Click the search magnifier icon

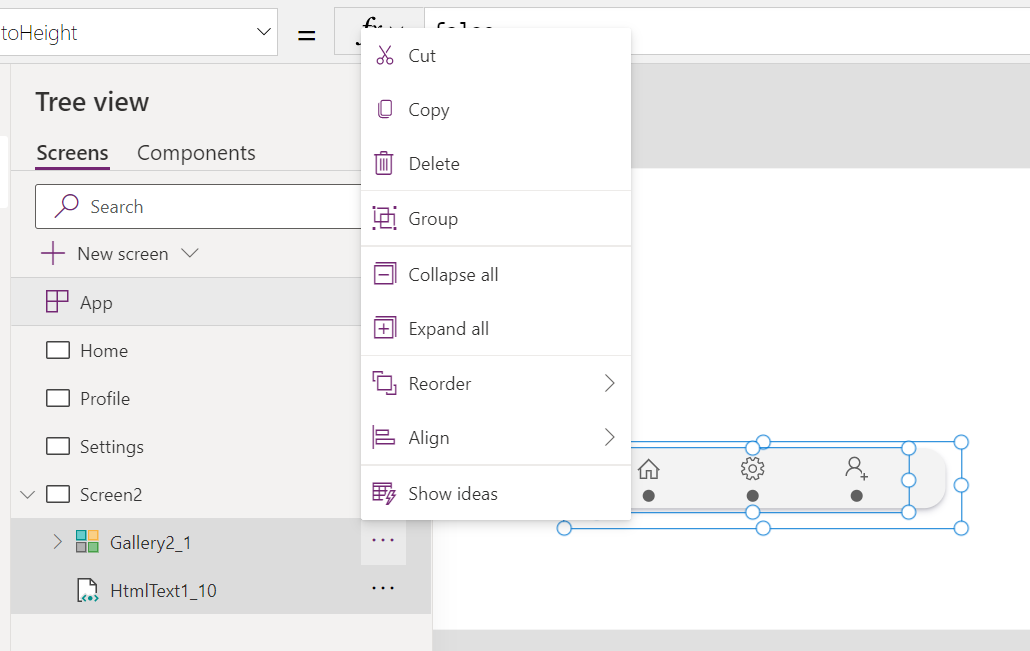(66, 206)
